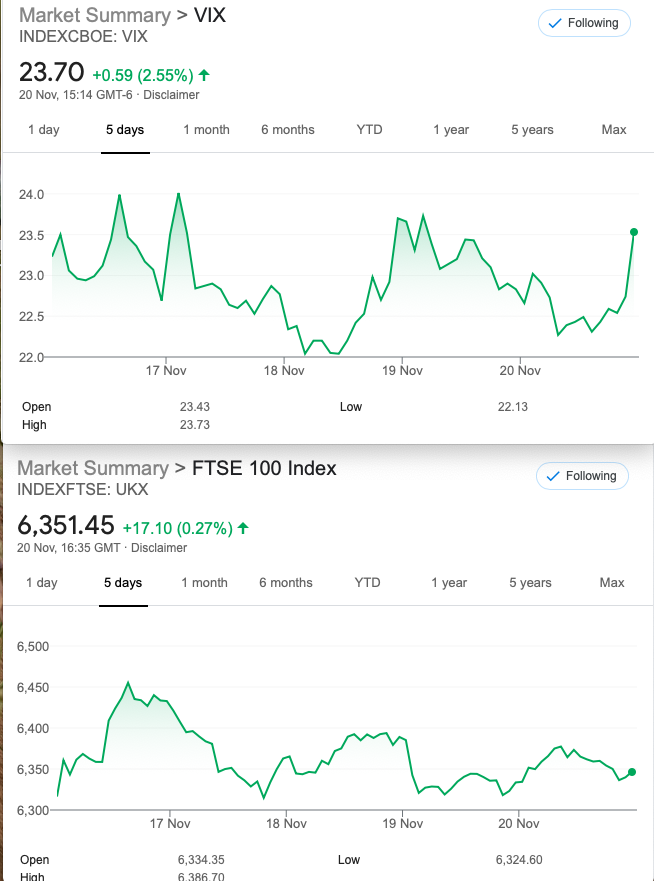Screen dimensions: 654x881
Task: Click the 17 Nov label on the VIX chart
Action: [x=166, y=371]
